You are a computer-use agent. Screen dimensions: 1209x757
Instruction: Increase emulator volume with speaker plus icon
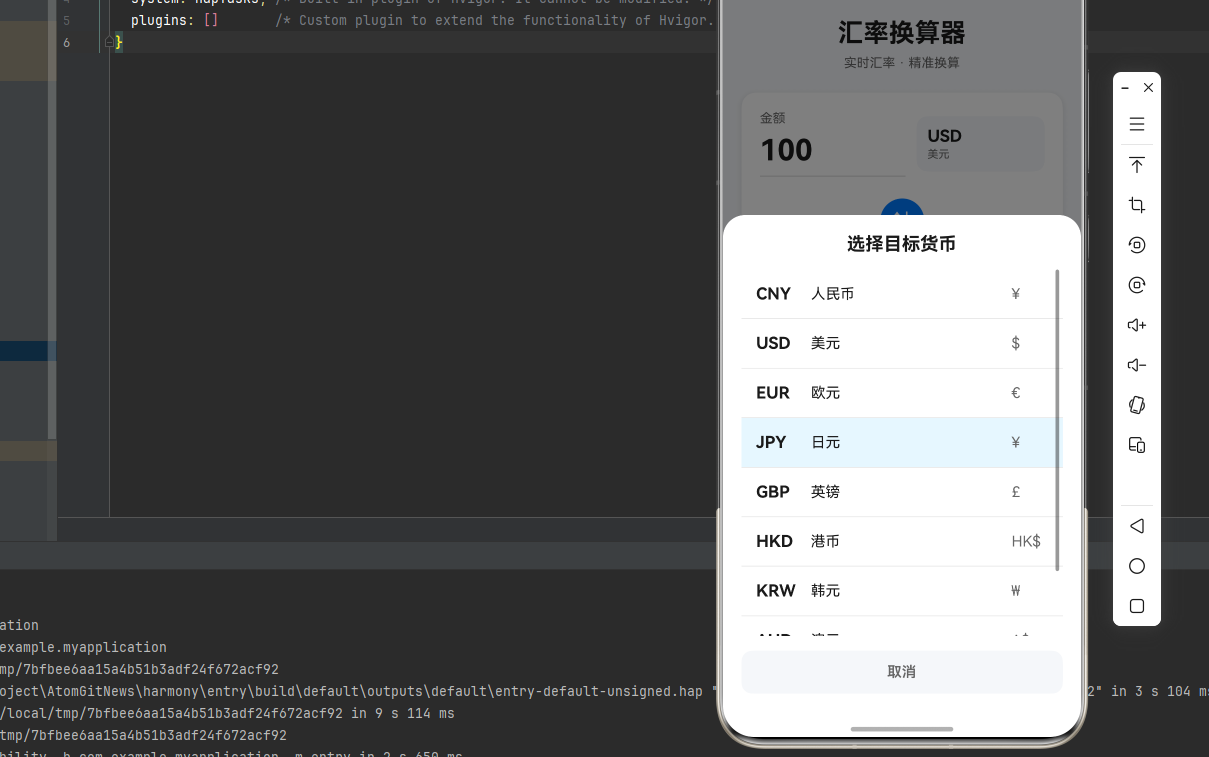(x=1137, y=325)
